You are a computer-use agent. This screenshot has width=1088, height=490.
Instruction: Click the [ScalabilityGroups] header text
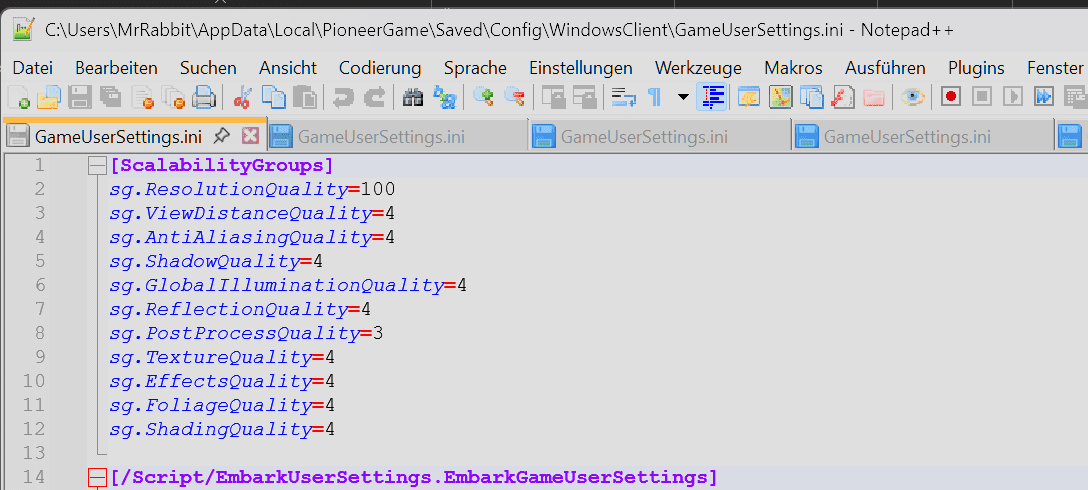(x=221, y=166)
